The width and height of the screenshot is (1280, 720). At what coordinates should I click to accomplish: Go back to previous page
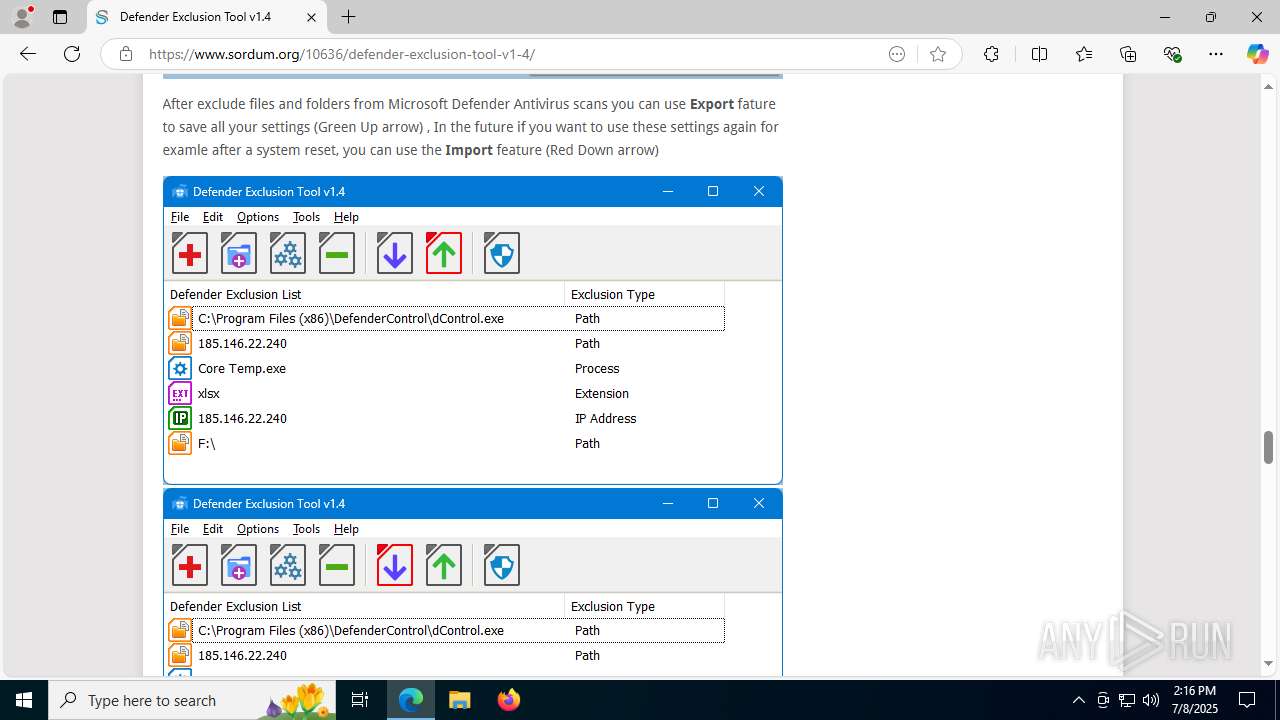click(28, 54)
